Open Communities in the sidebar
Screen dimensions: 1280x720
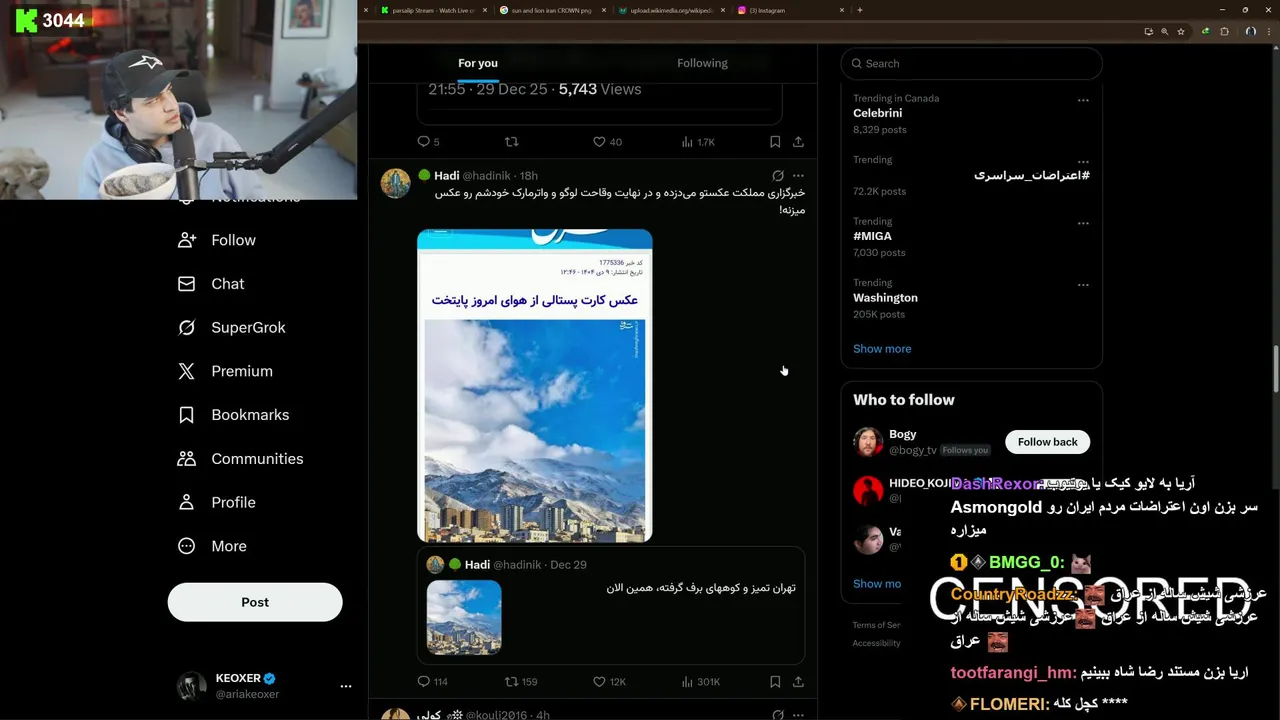point(240,459)
